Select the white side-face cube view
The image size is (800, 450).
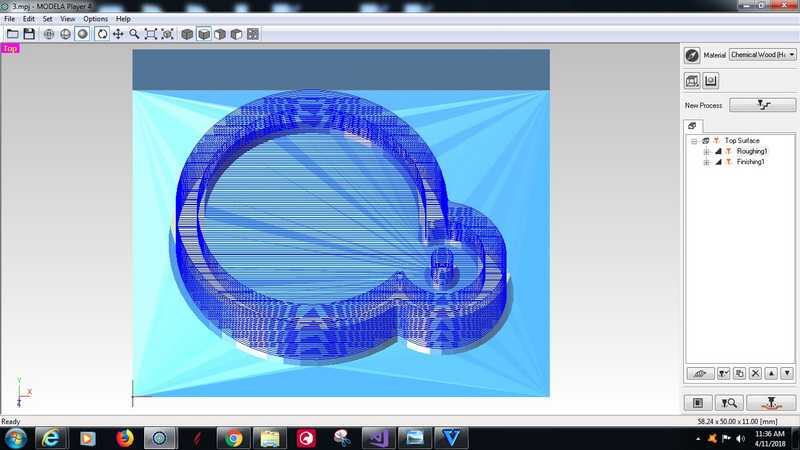click(236, 34)
